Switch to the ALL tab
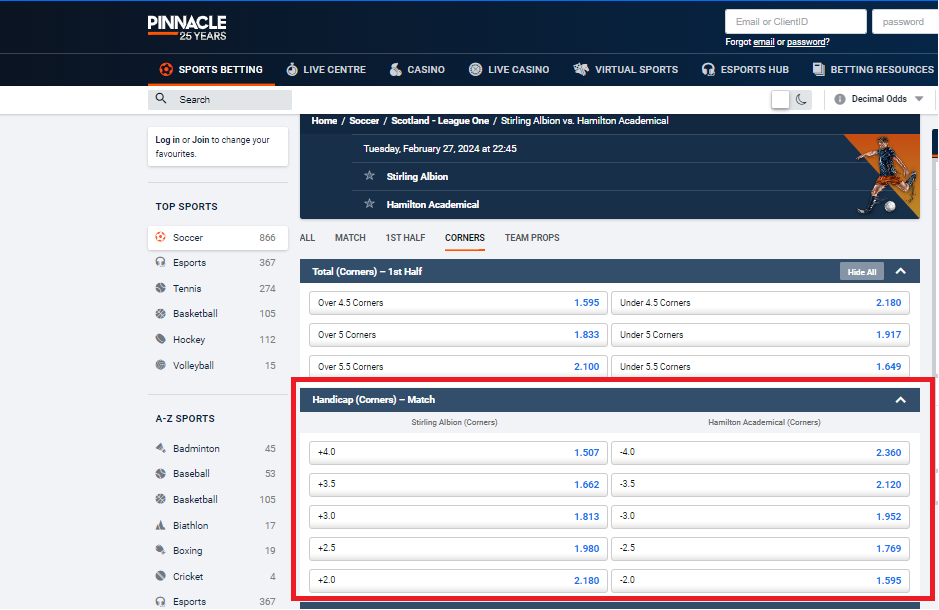Screen dimensions: 939x610 (307, 238)
